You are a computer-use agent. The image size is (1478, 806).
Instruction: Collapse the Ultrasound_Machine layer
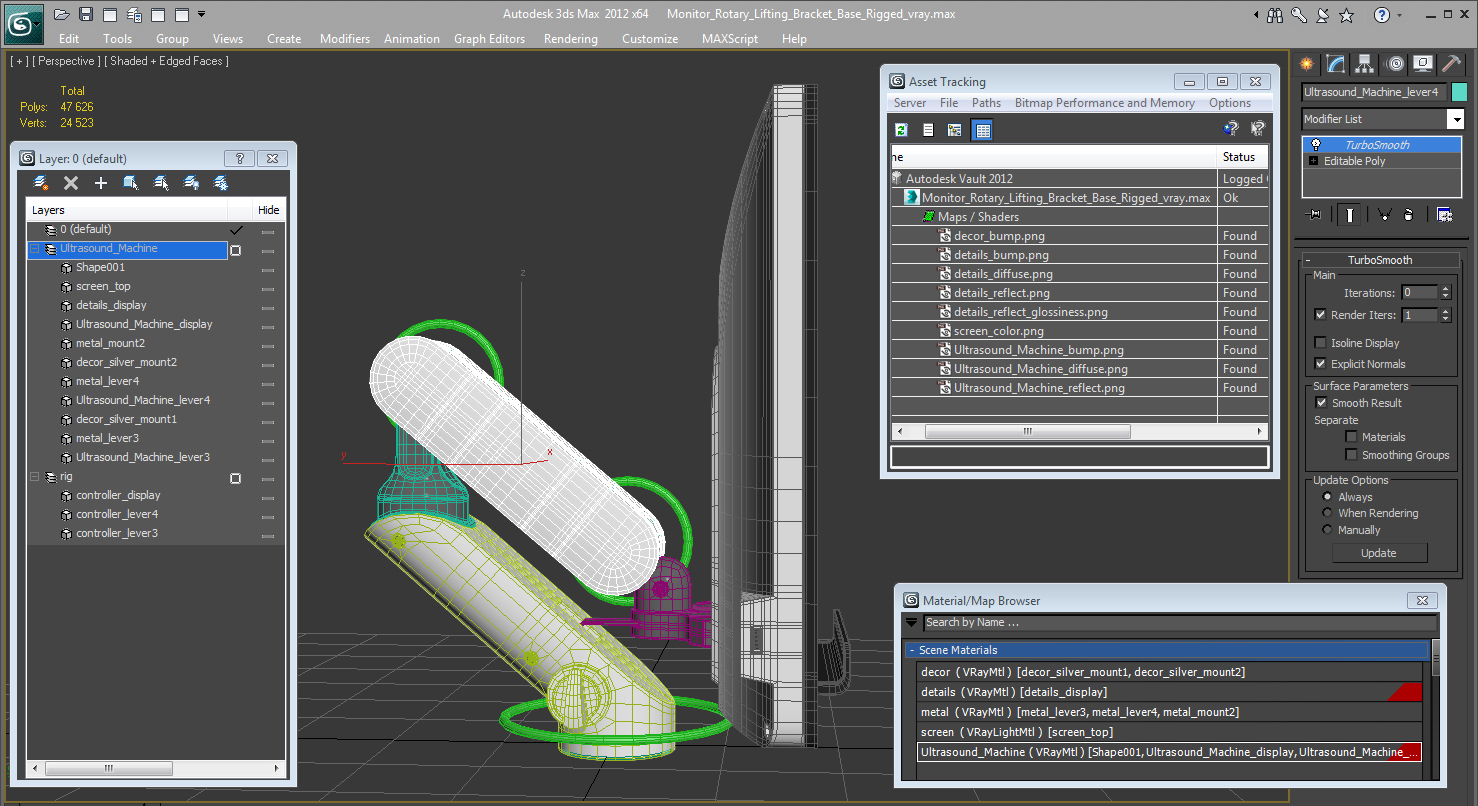pyautogui.click(x=34, y=248)
